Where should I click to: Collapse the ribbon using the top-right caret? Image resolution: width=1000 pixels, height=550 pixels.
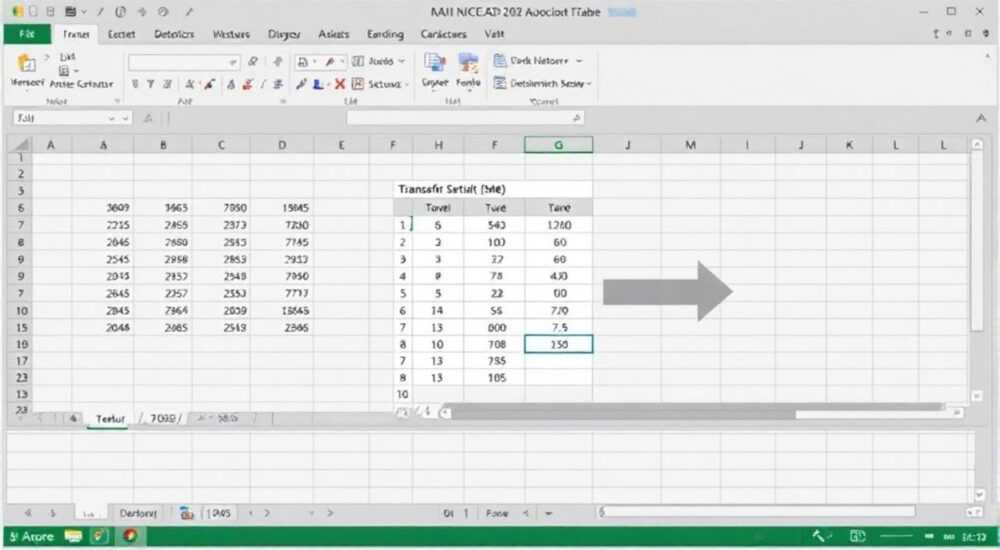click(987, 57)
